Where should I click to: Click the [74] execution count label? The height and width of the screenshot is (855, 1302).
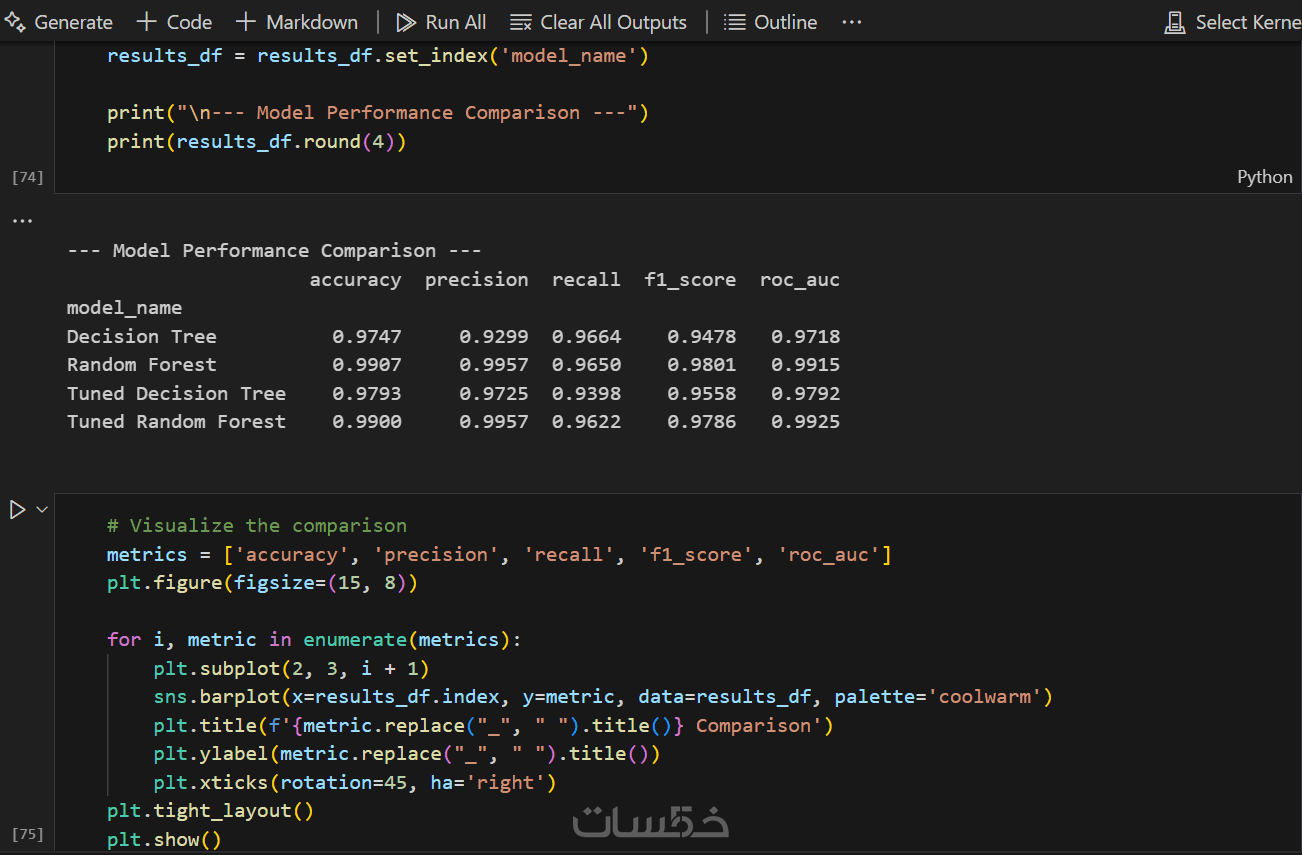pyautogui.click(x=27, y=177)
